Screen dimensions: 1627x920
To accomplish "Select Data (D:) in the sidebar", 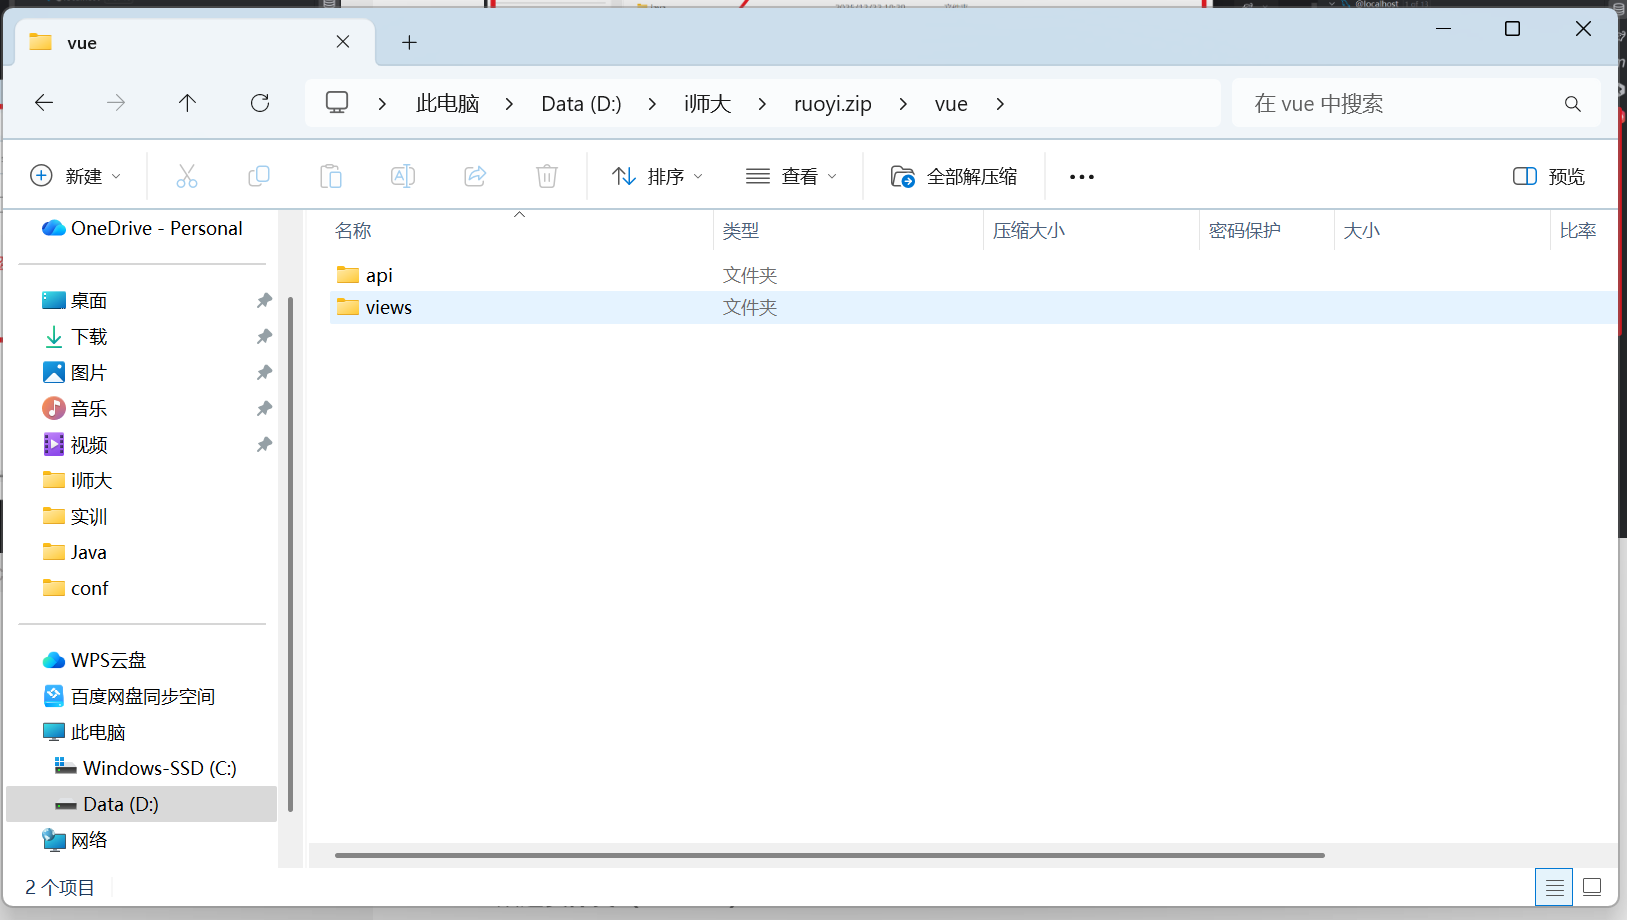I will (120, 803).
